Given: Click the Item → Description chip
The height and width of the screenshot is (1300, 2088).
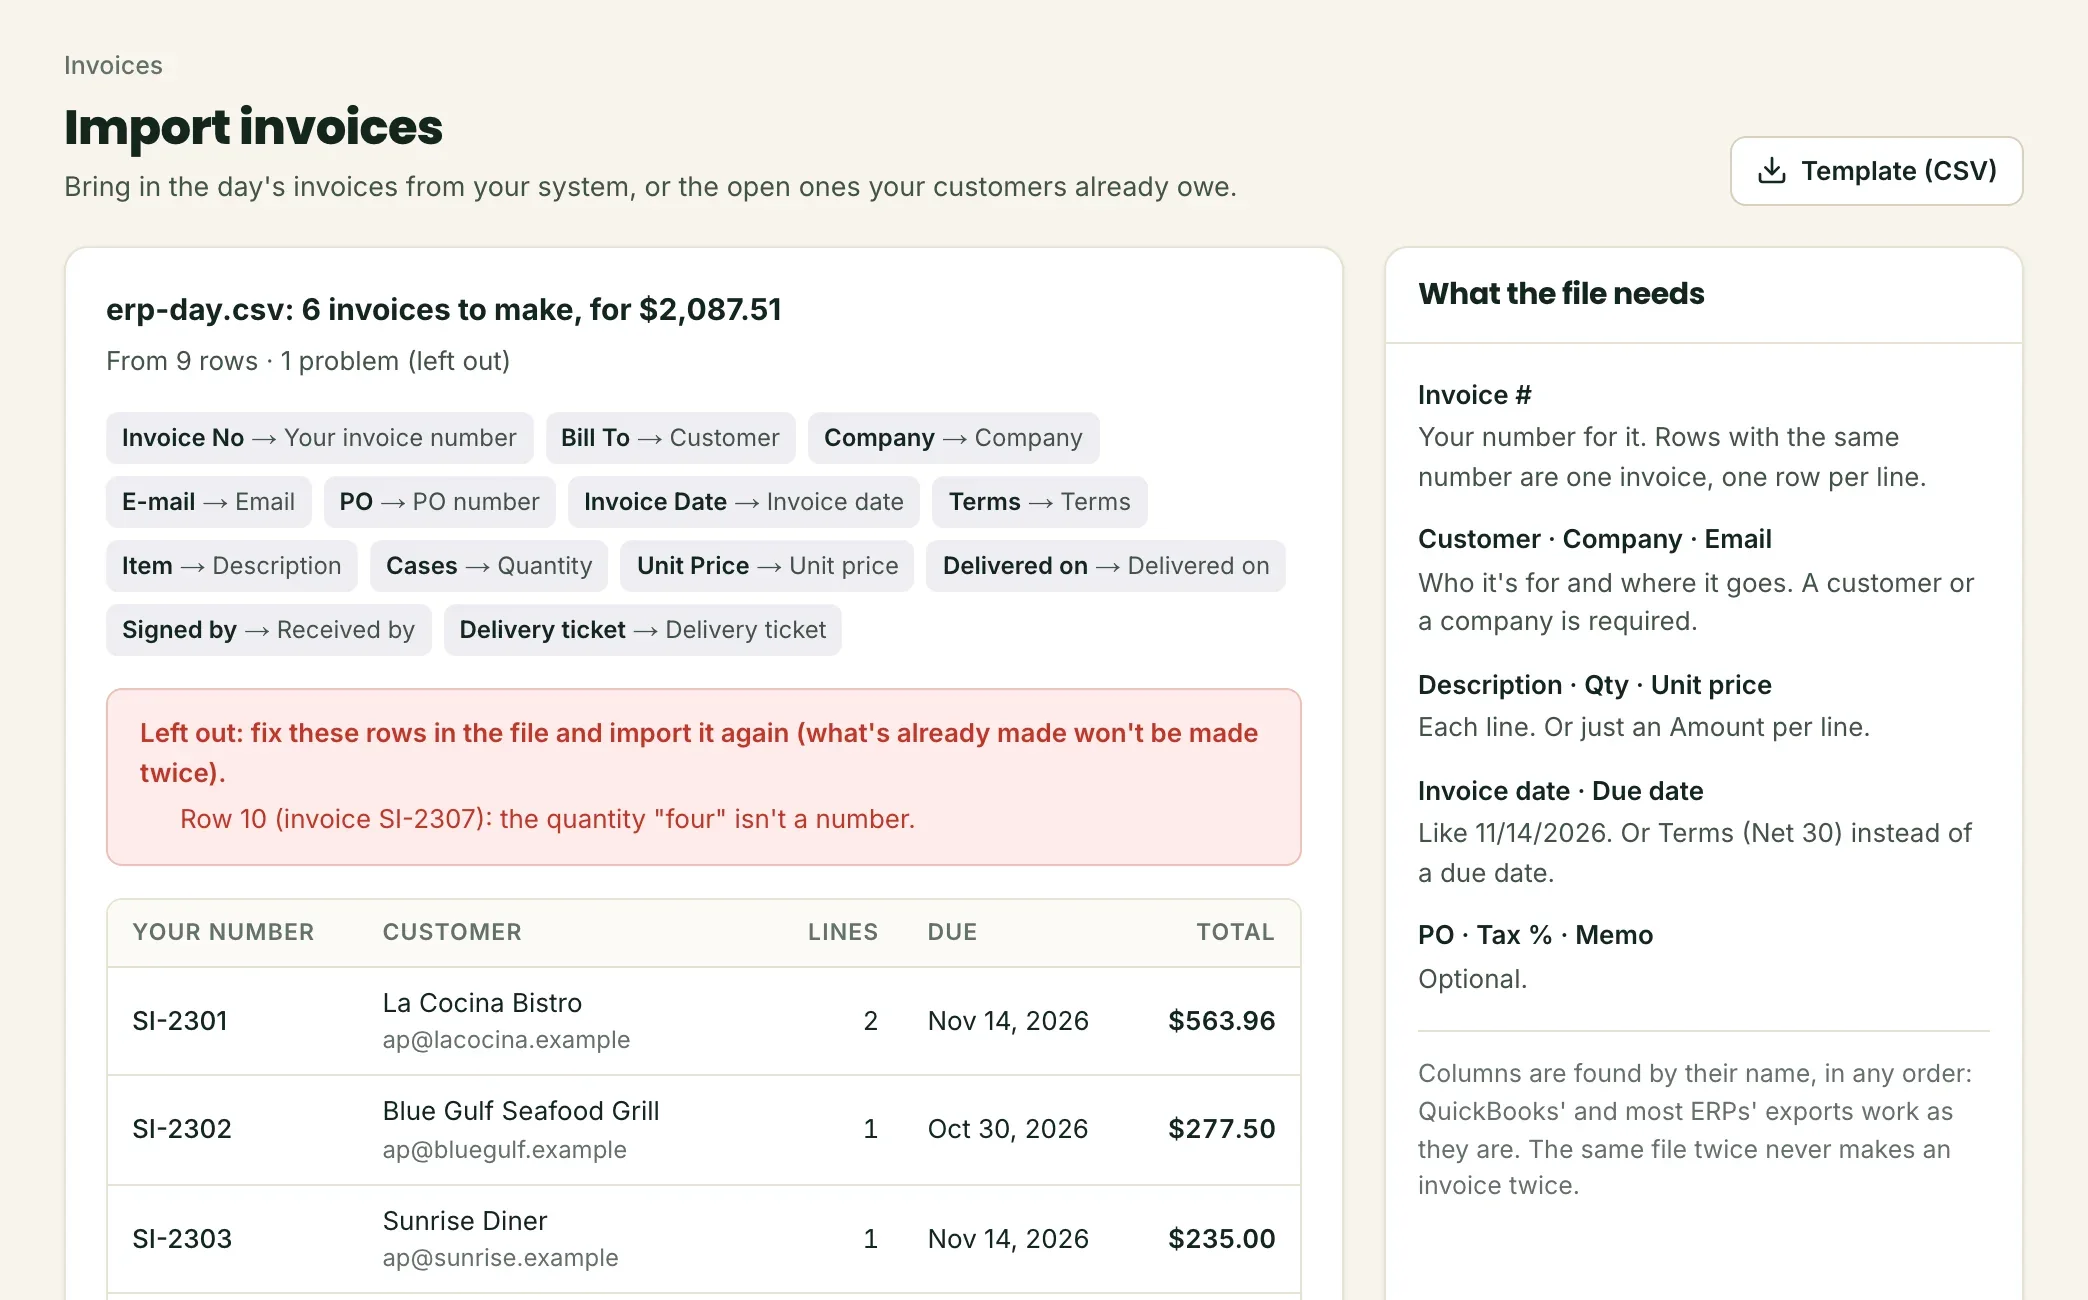Looking at the screenshot, I should 231,566.
